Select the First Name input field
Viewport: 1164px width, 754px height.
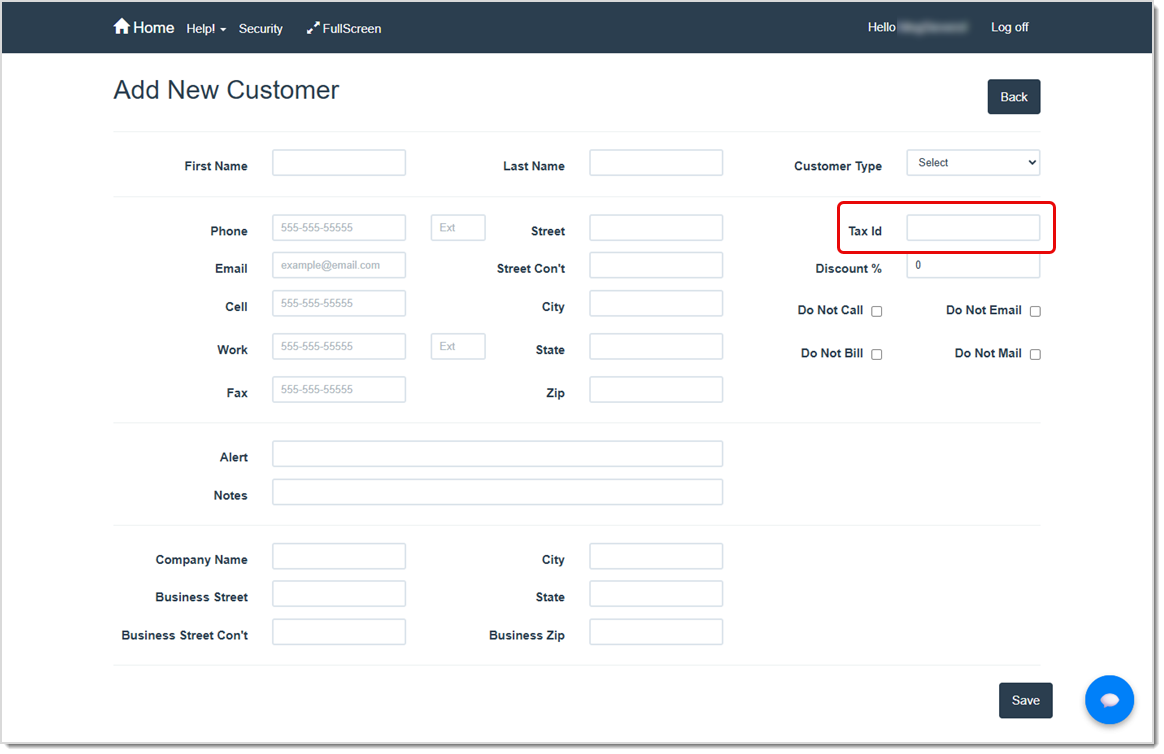tap(338, 162)
